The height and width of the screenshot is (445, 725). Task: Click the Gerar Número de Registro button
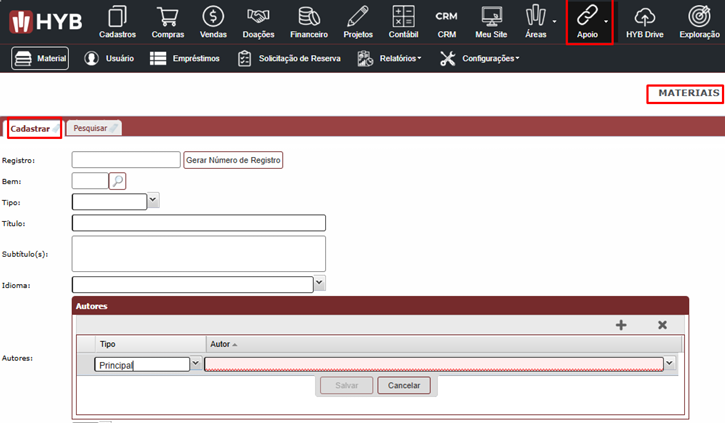233,160
